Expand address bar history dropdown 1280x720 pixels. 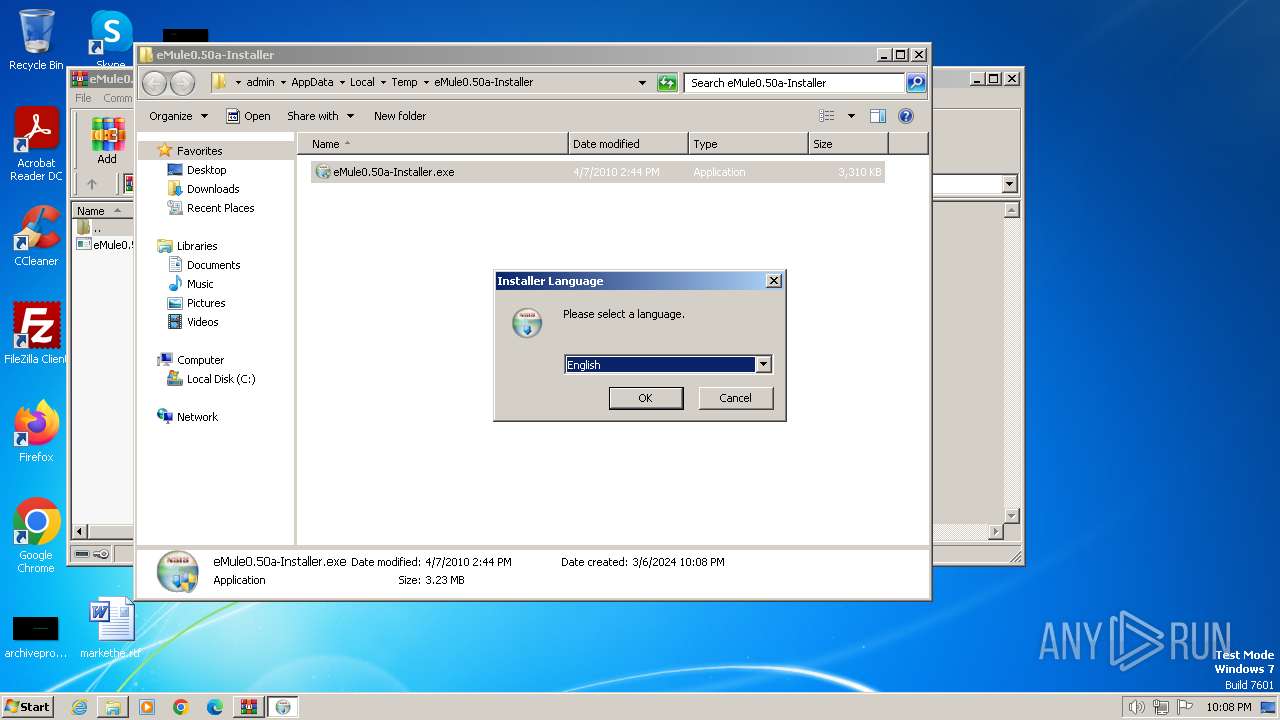(x=642, y=83)
